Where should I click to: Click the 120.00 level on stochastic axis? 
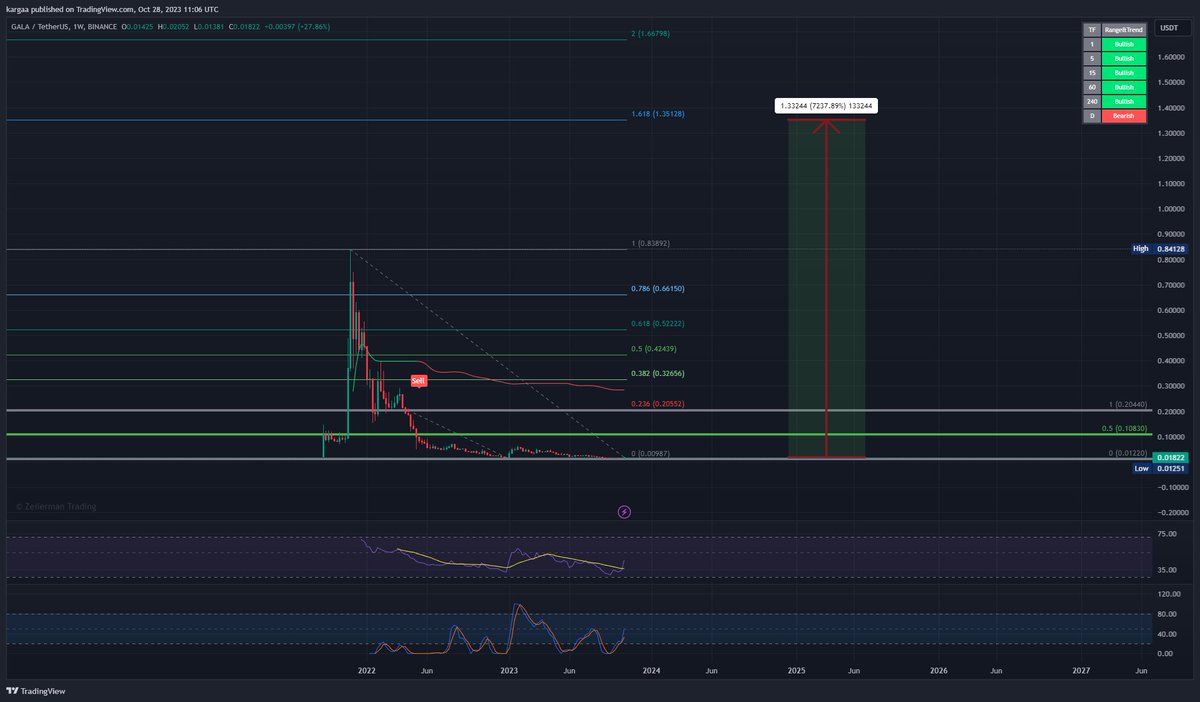pos(1169,593)
